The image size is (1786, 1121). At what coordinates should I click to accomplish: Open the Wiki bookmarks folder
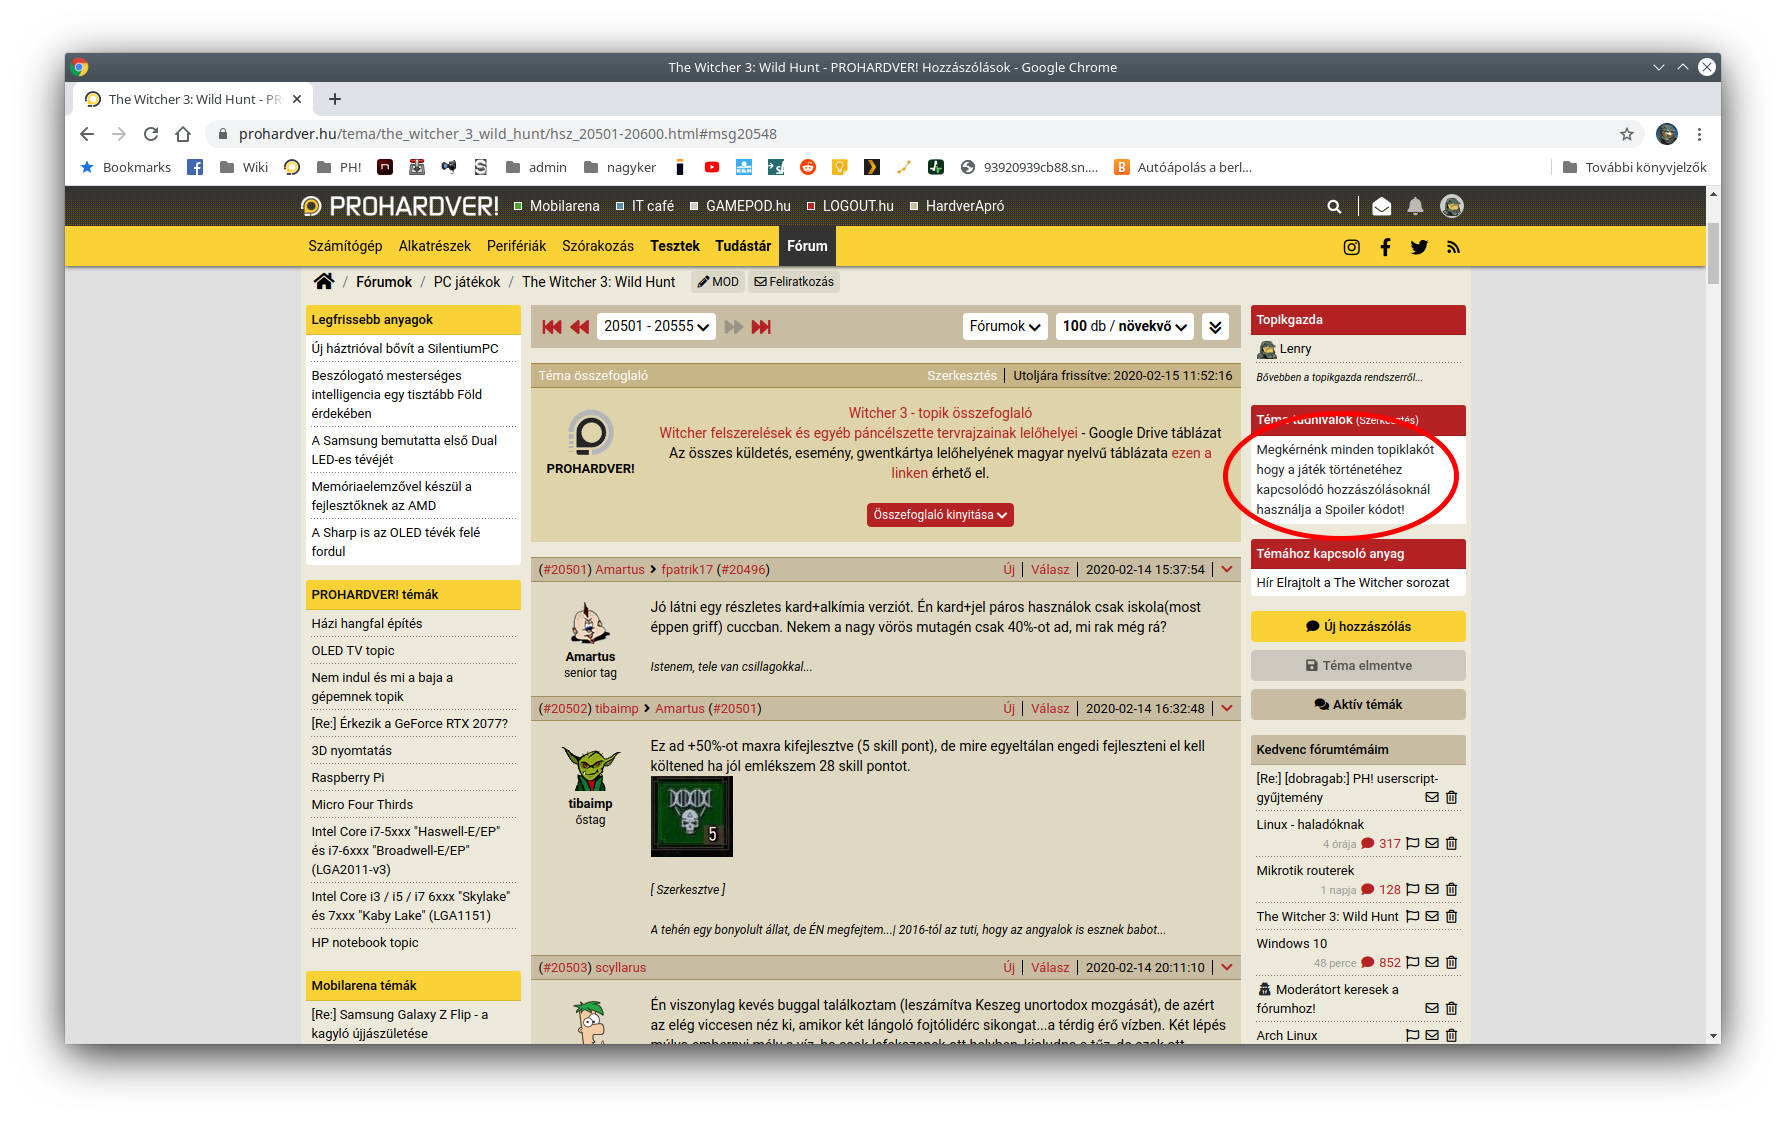point(244,167)
